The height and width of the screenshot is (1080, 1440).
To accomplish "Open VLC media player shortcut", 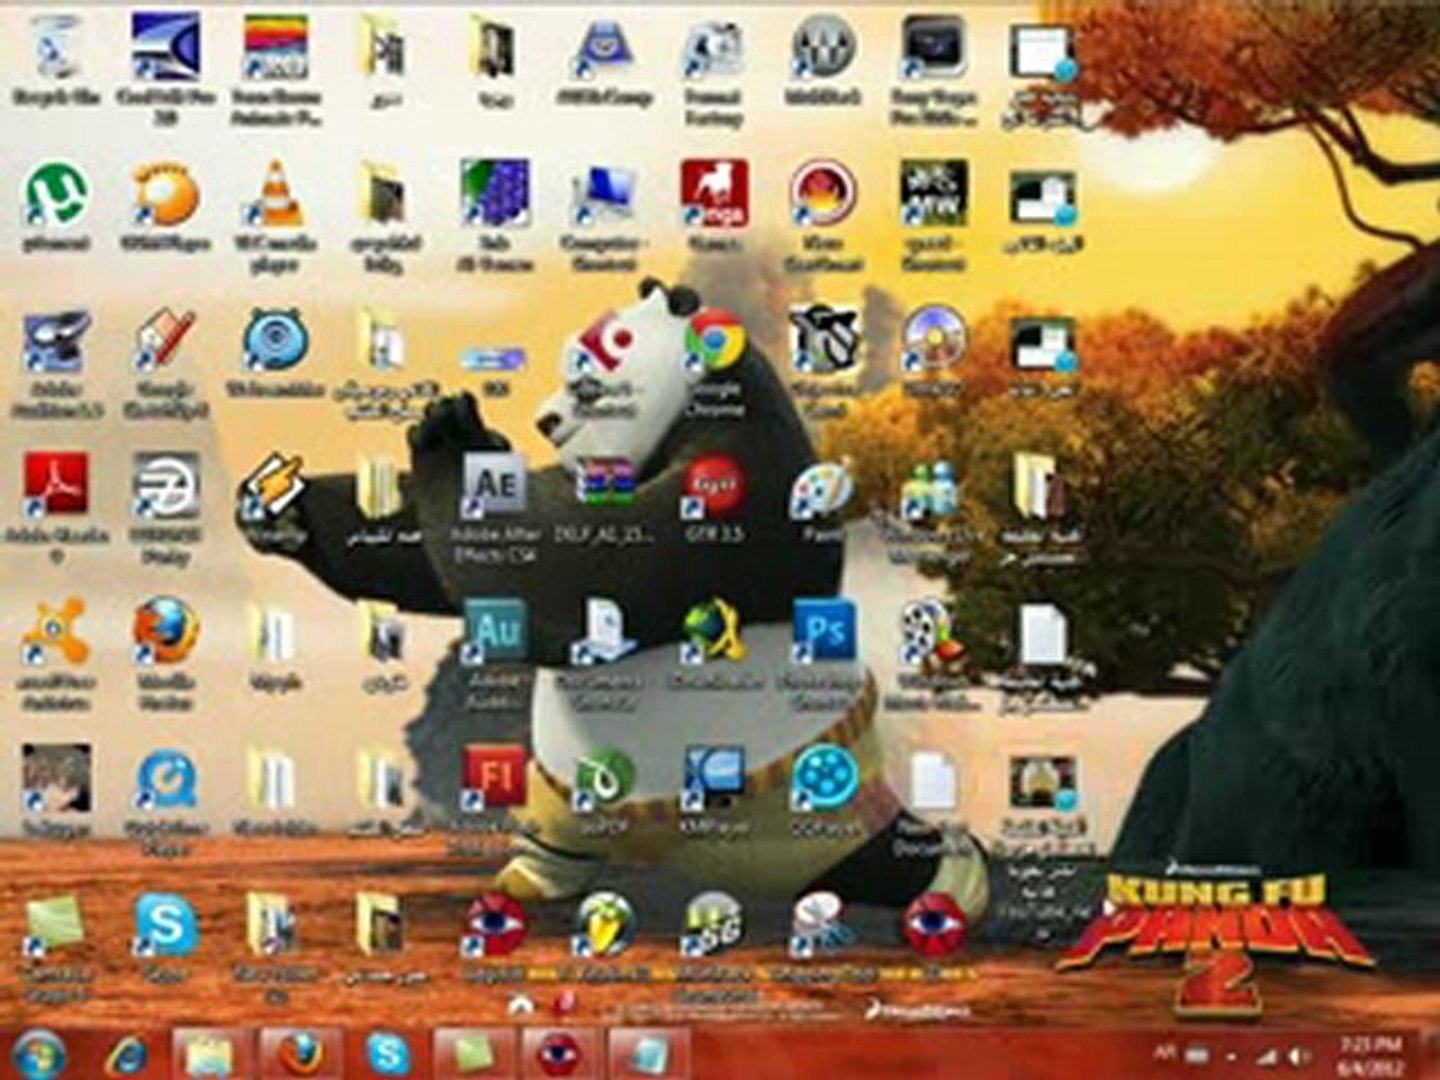I will (x=275, y=215).
